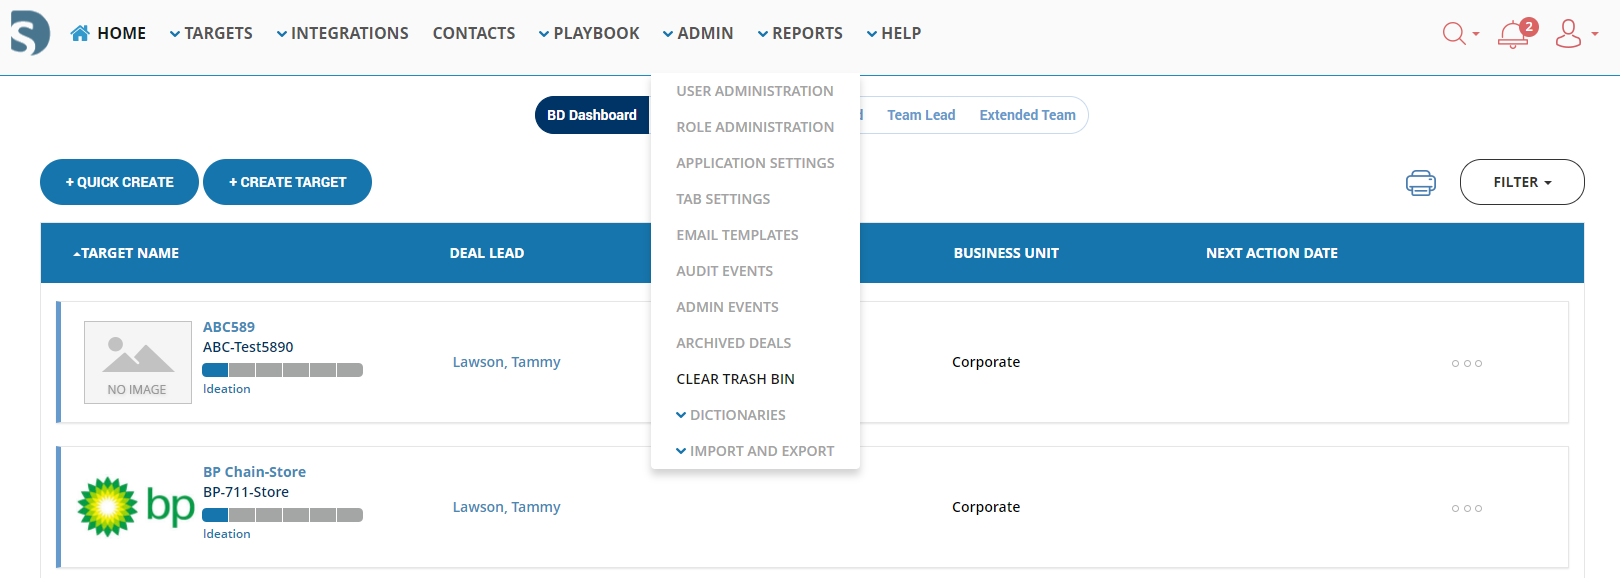
Task: Open search with the magnifier icon
Action: (1454, 34)
